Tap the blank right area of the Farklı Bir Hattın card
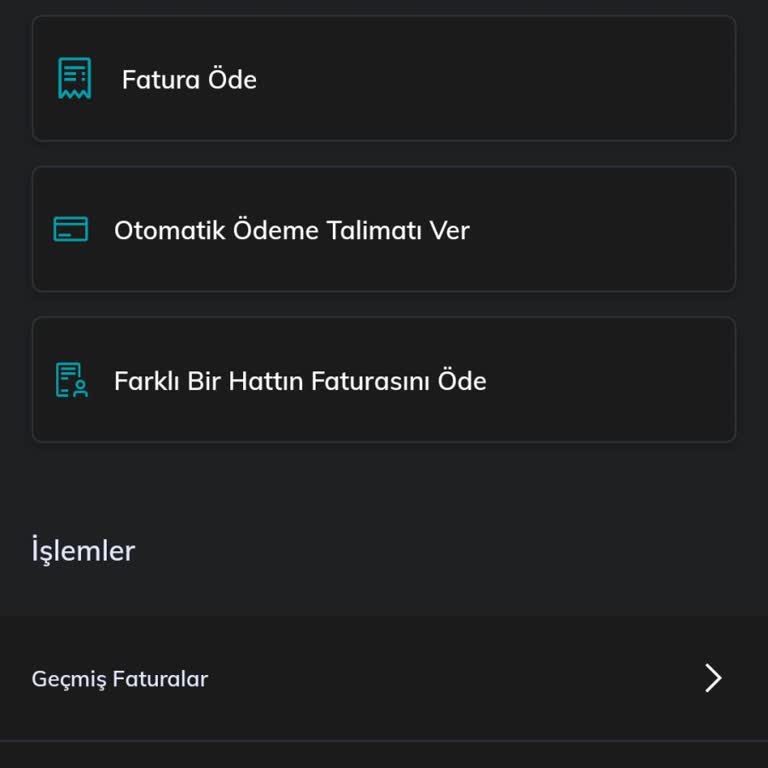This screenshot has height=768, width=768. click(620, 381)
